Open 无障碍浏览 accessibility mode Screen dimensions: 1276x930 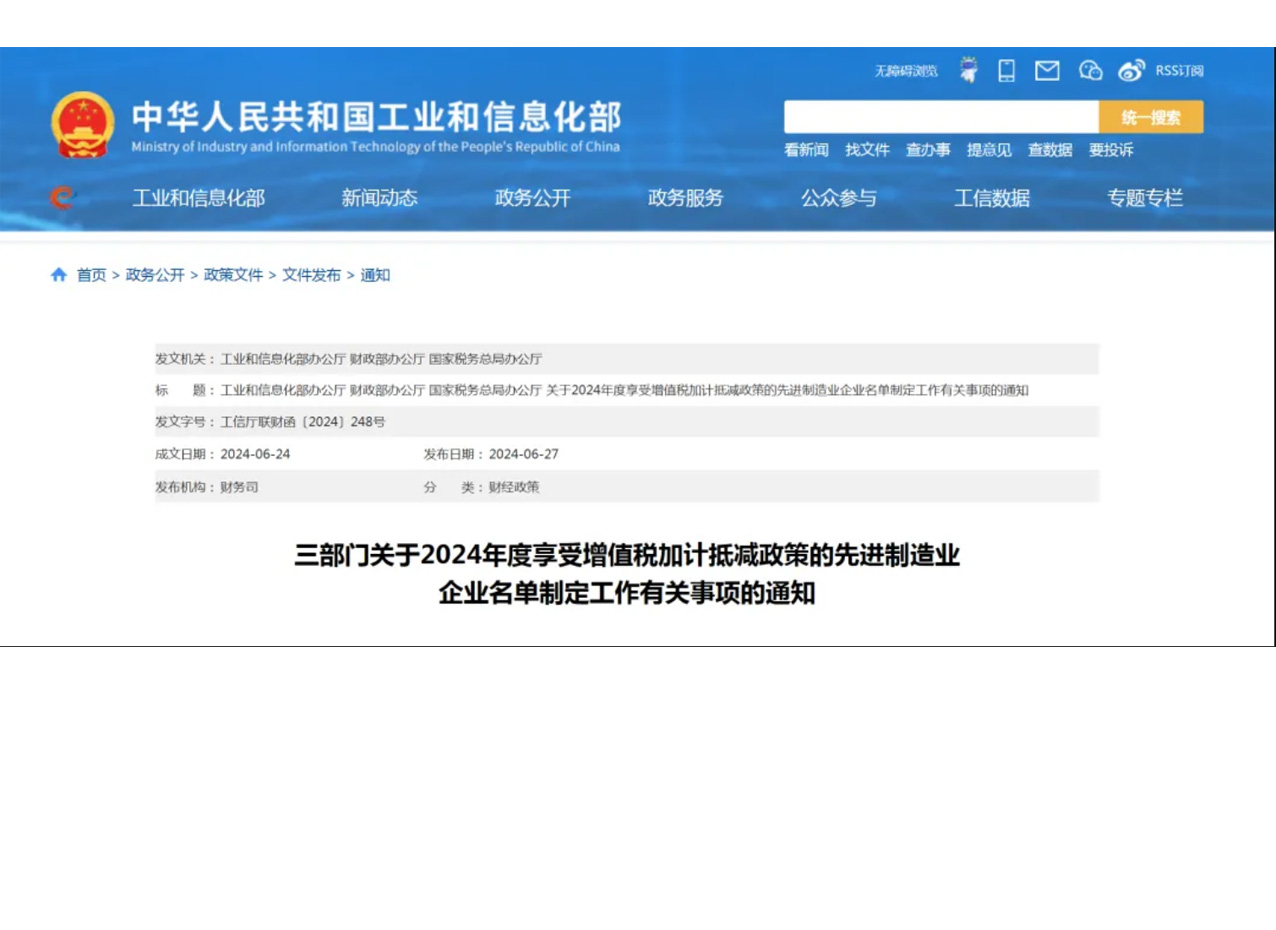coord(906,71)
